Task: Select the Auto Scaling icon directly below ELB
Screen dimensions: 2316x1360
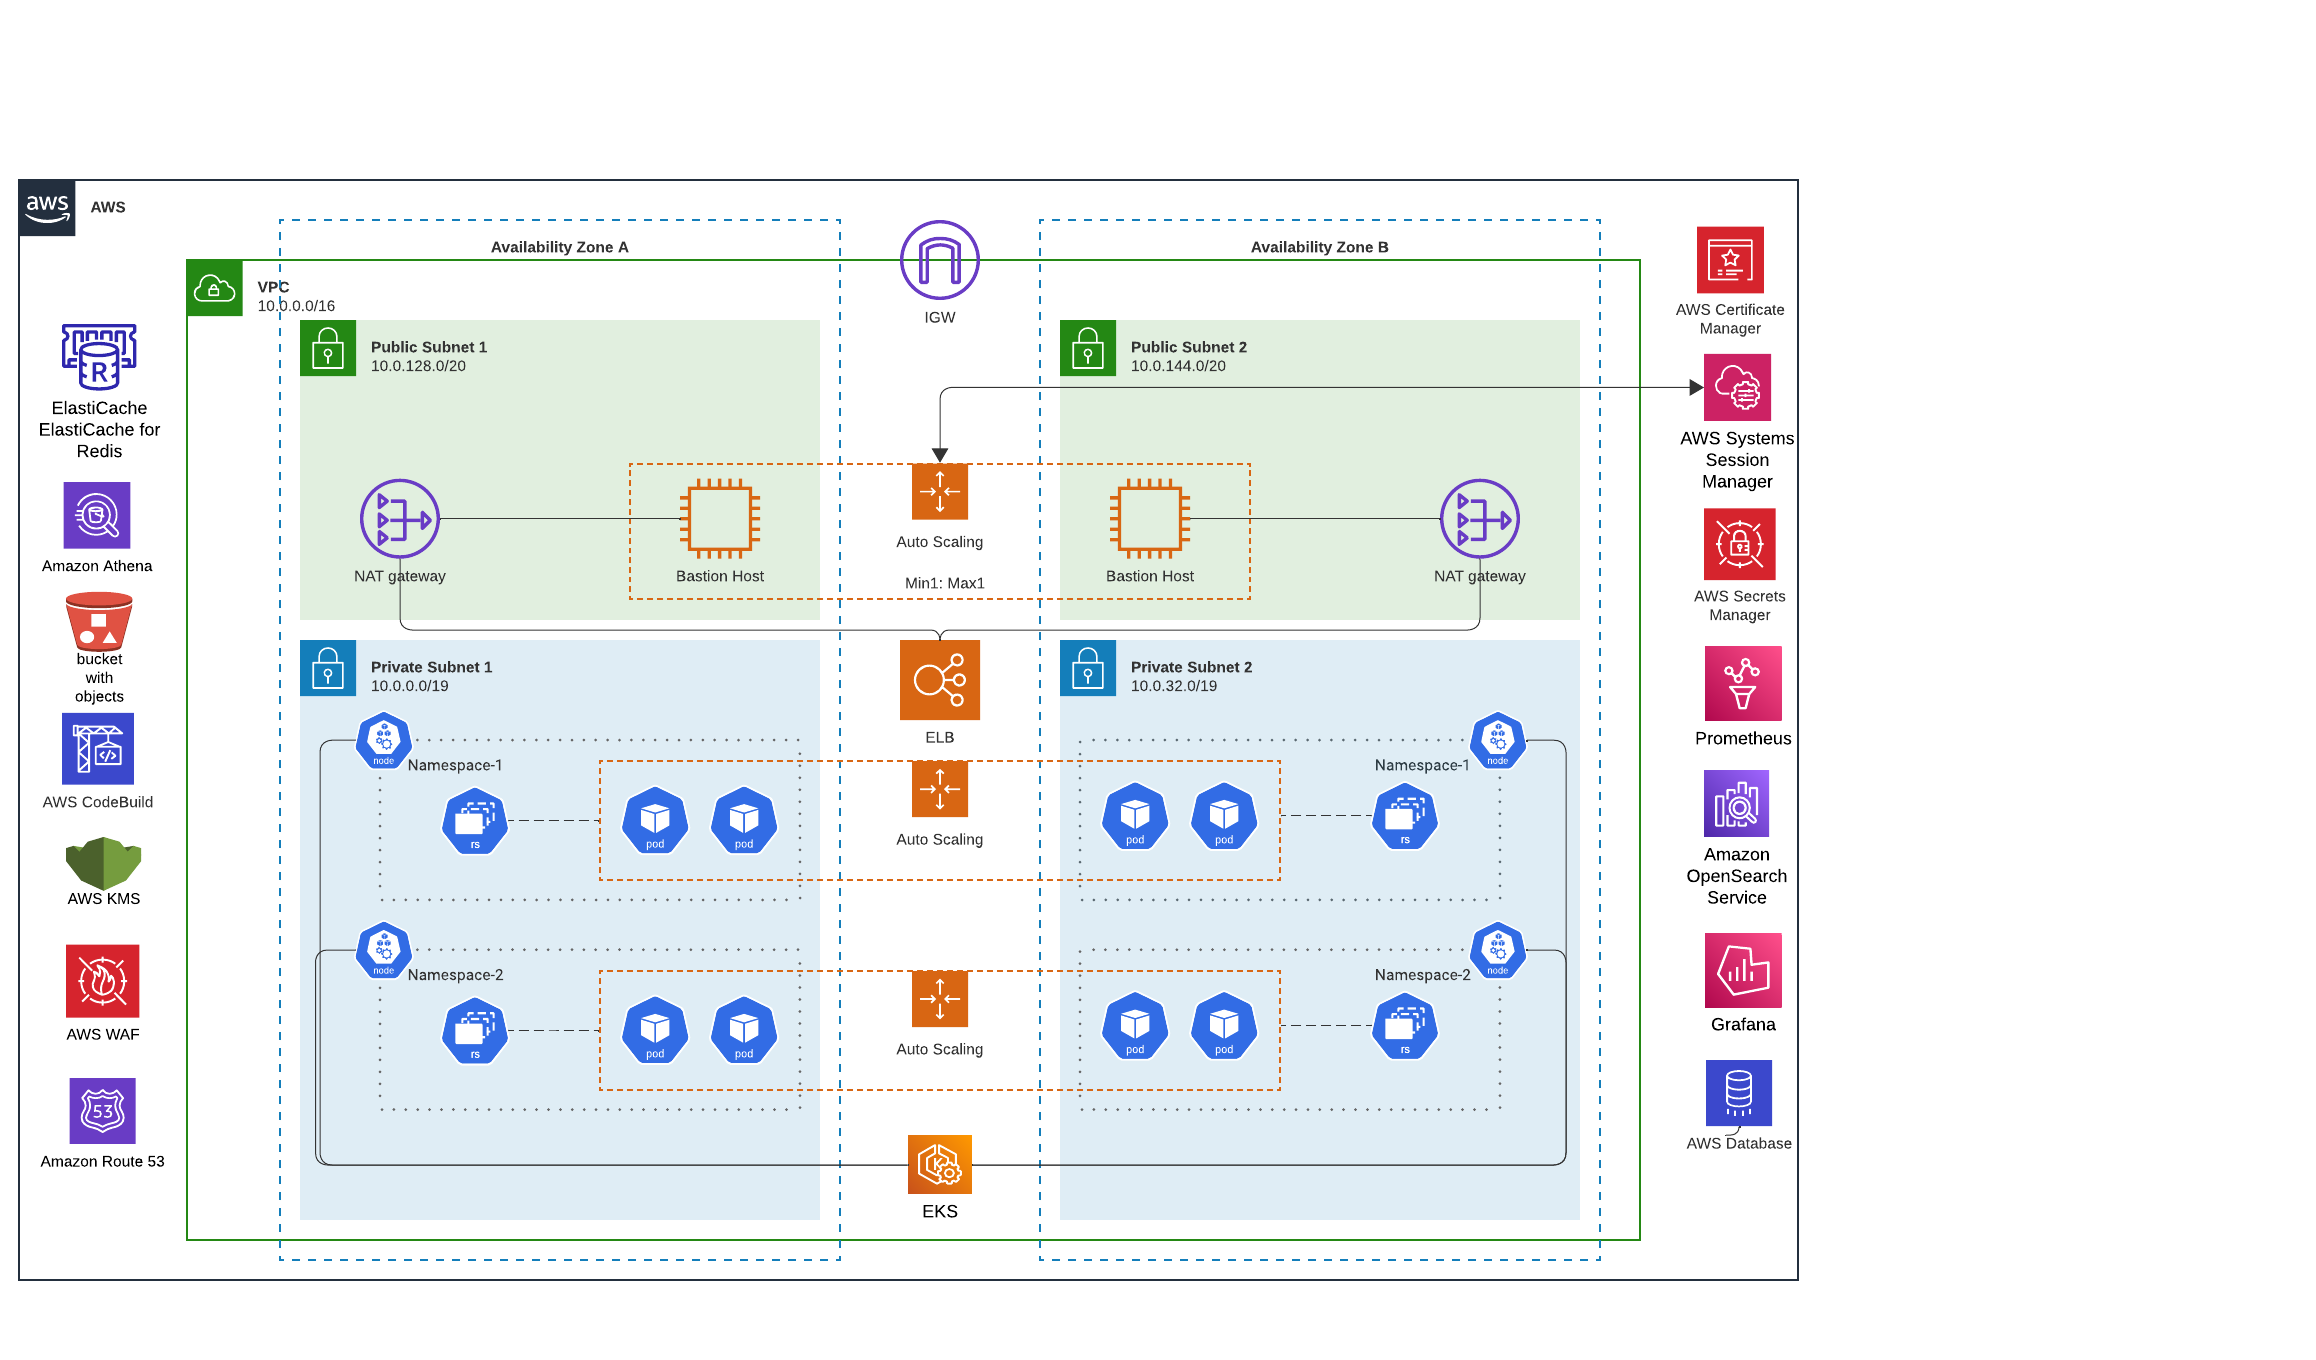Action: tap(940, 789)
